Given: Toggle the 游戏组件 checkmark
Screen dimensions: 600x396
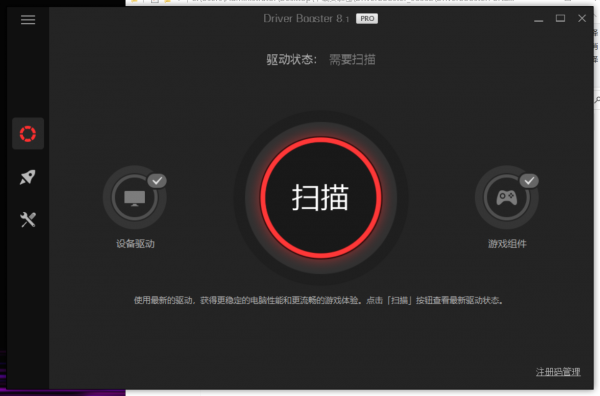Looking at the screenshot, I should [x=529, y=181].
